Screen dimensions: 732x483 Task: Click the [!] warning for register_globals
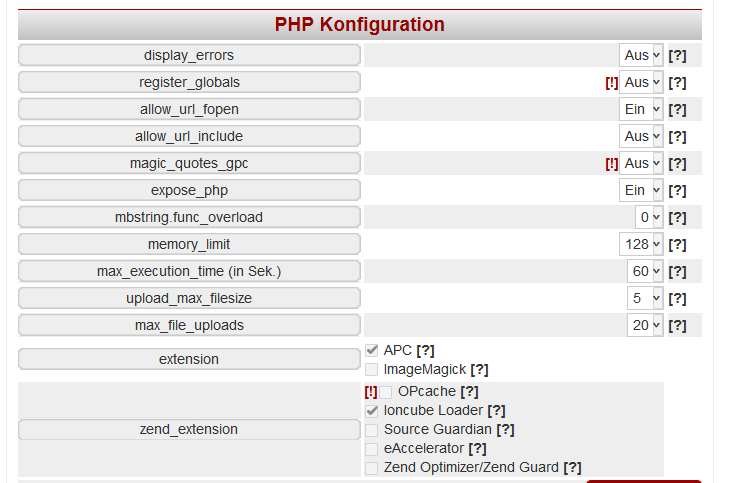click(x=612, y=83)
